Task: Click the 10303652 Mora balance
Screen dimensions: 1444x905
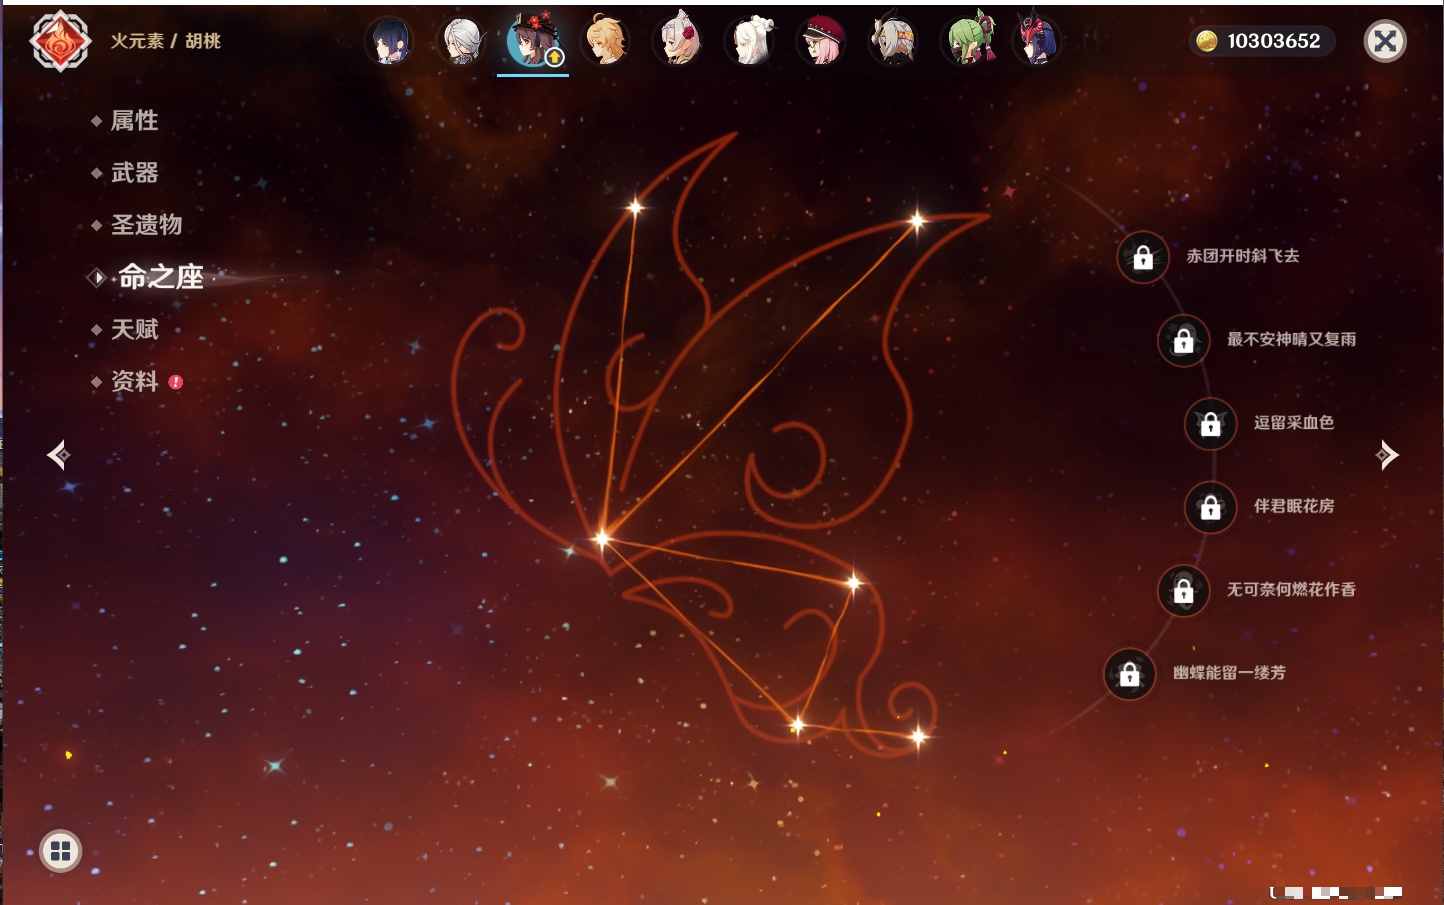Action: tap(1274, 41)
